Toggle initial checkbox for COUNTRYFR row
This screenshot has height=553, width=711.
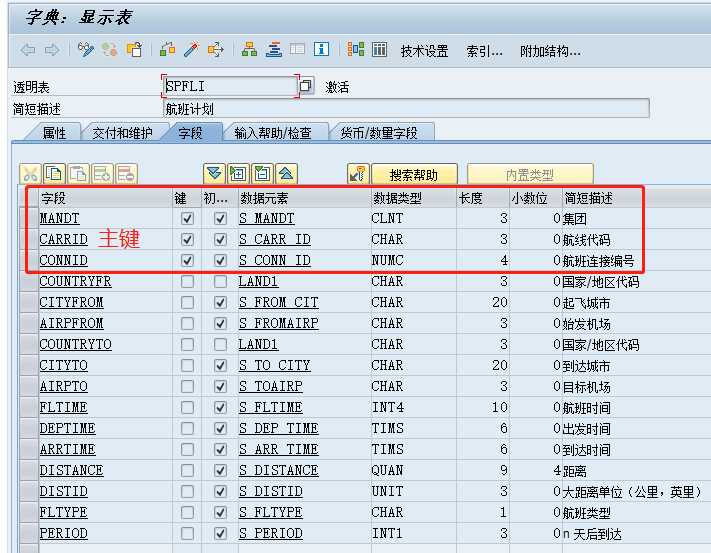(220, 281)
